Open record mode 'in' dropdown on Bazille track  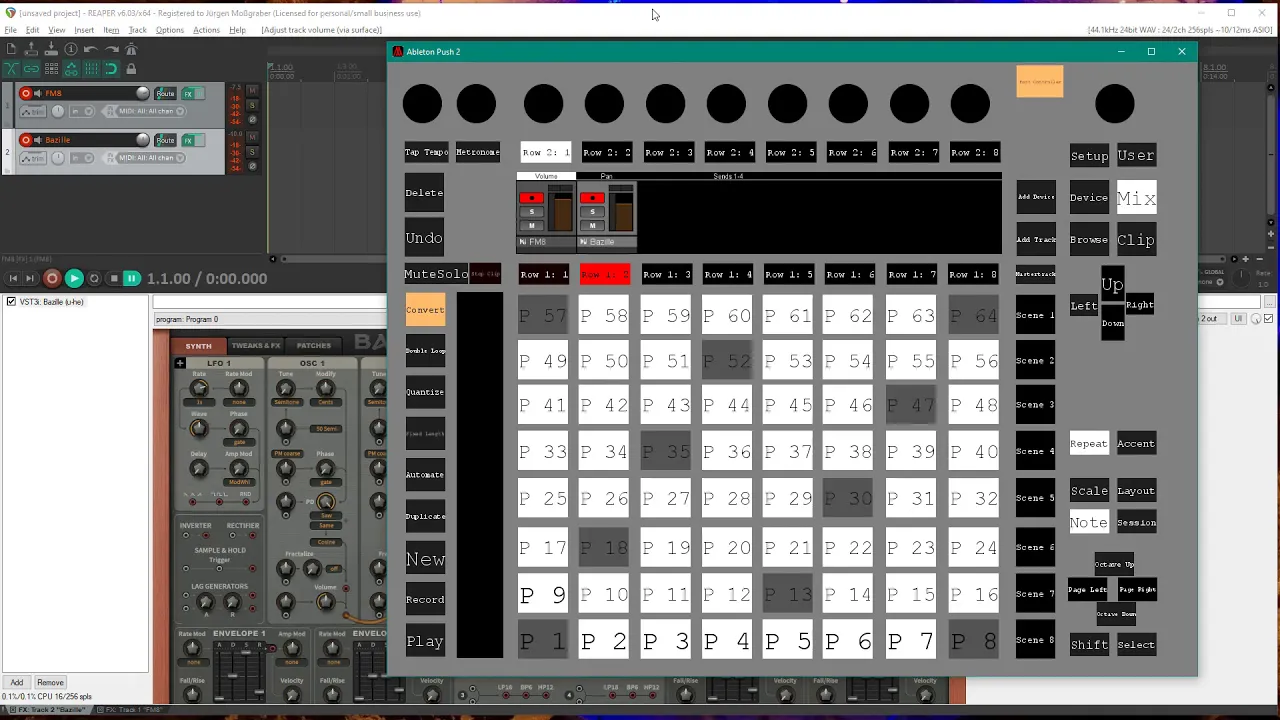point(82,158)
